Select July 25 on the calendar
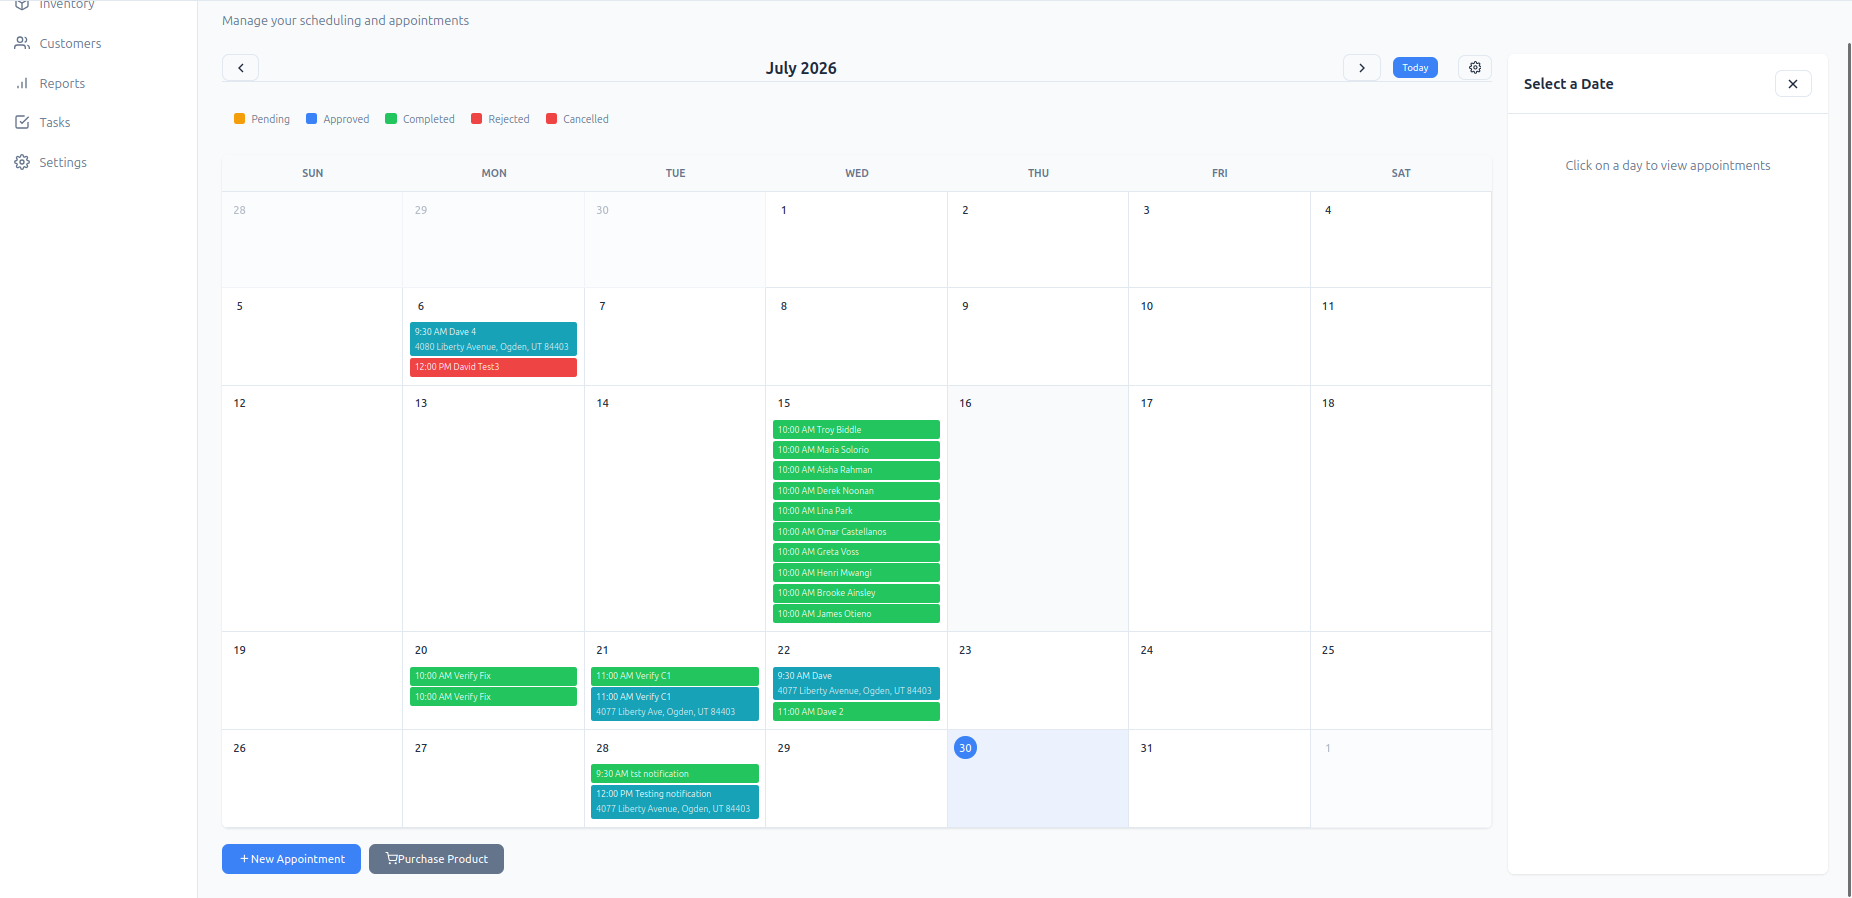This screenshot has width=1852, height=898. [1400, 680]
